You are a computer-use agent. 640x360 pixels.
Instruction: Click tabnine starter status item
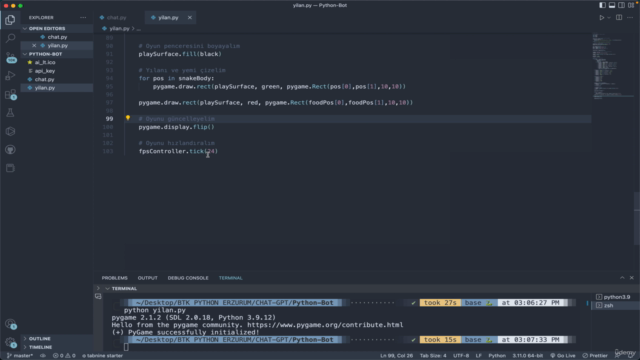click(102, 356)
